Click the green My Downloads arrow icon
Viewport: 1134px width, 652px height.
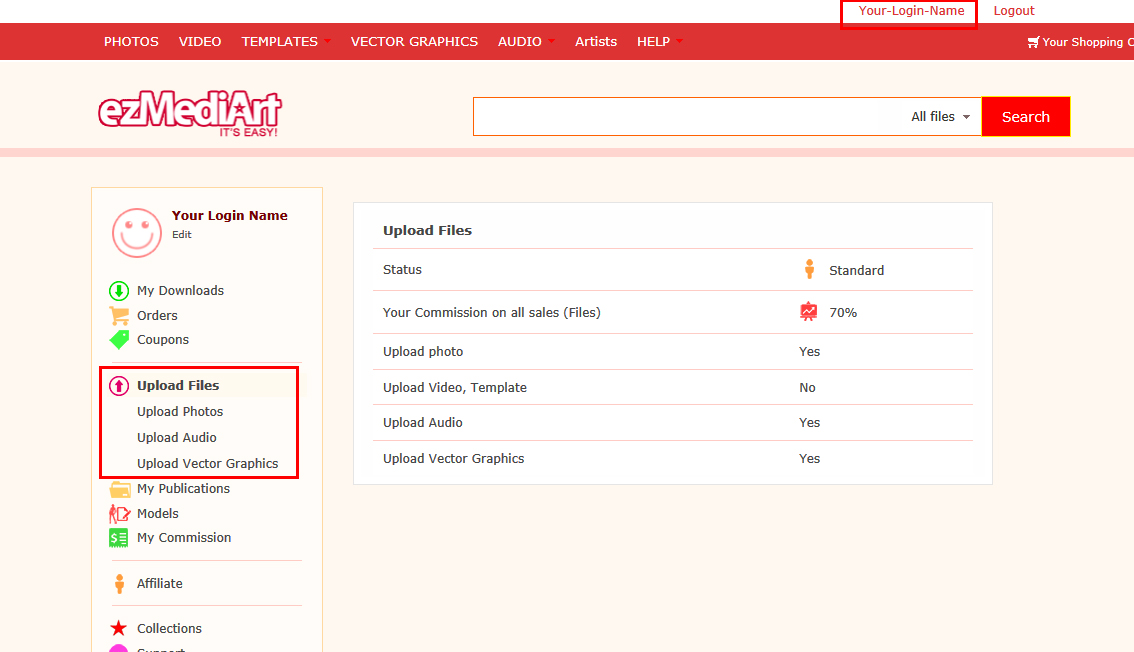[119, 291]
